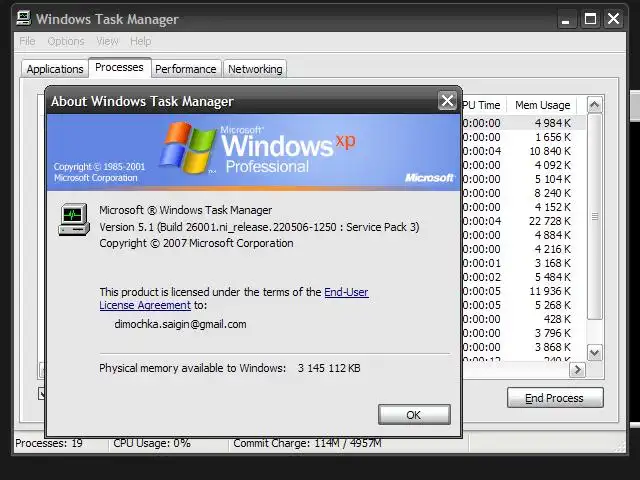Click the Windows XP flag logo
This screenshot has height=480, width=640.
point(188,148)
